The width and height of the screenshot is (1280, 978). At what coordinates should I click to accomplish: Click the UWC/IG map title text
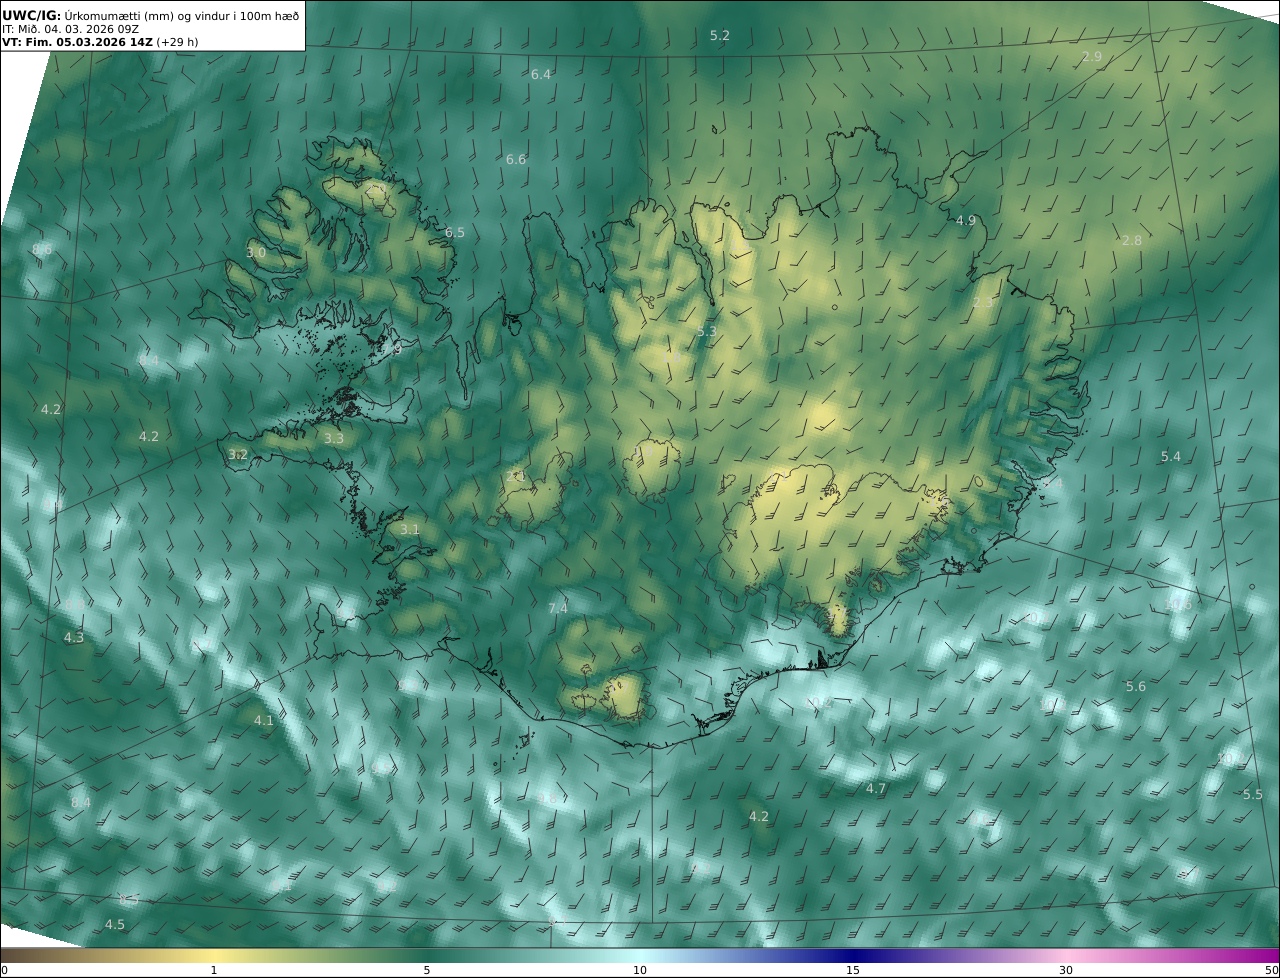point(150,16)
